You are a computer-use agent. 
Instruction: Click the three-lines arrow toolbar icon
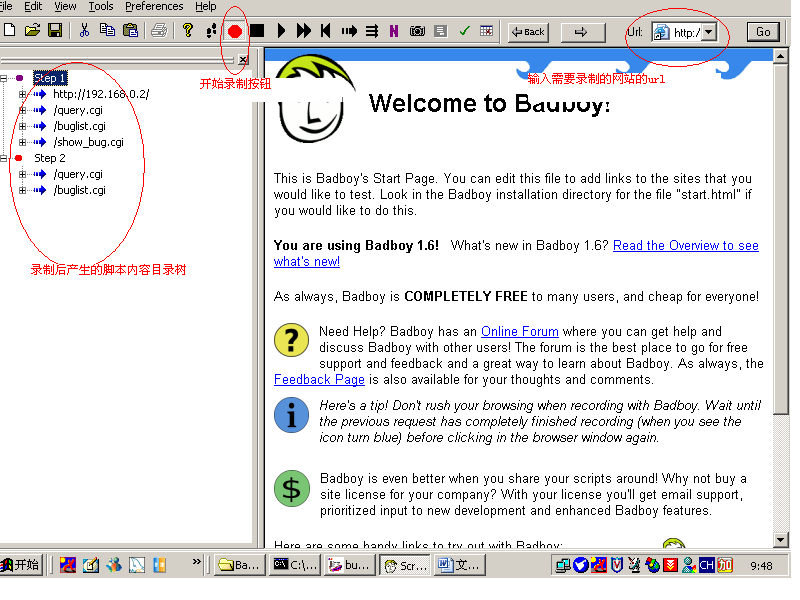click(372, 32)
